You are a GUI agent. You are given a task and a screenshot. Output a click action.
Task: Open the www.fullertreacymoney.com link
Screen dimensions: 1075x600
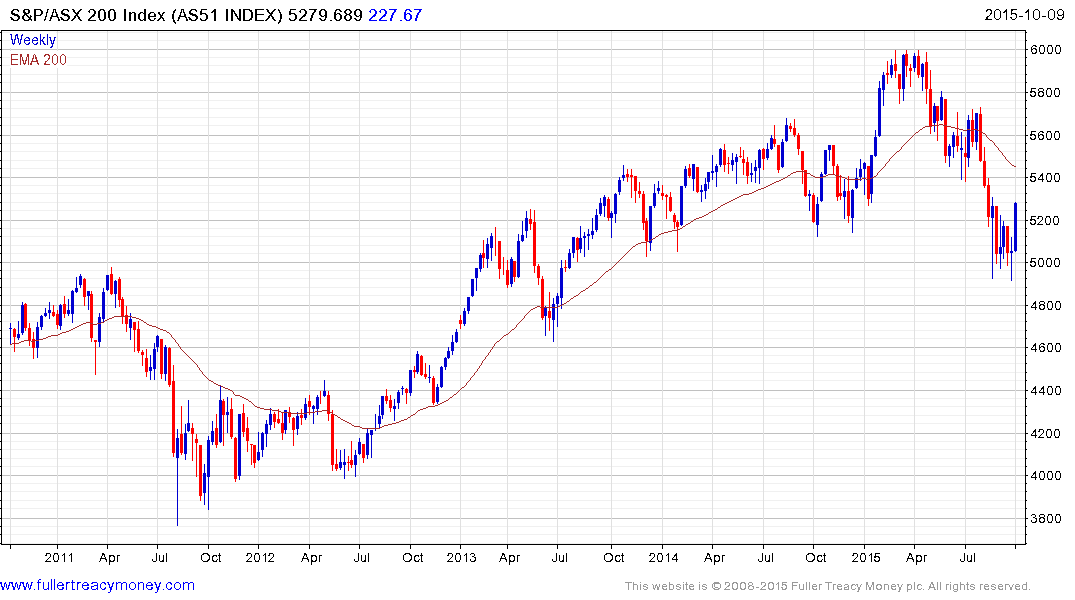point(97,585)
